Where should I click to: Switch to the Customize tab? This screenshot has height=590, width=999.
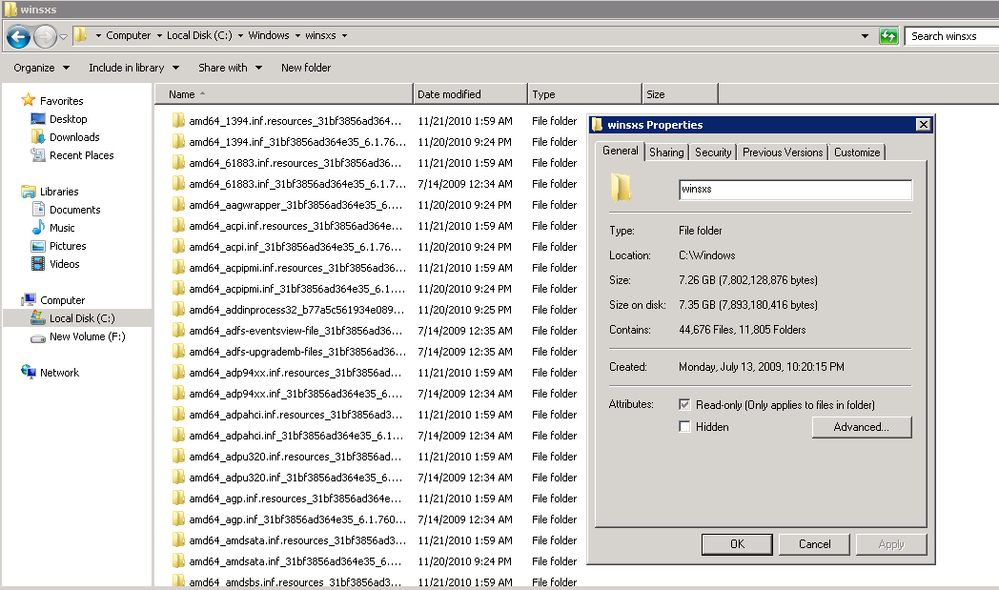tap(857, 152)
